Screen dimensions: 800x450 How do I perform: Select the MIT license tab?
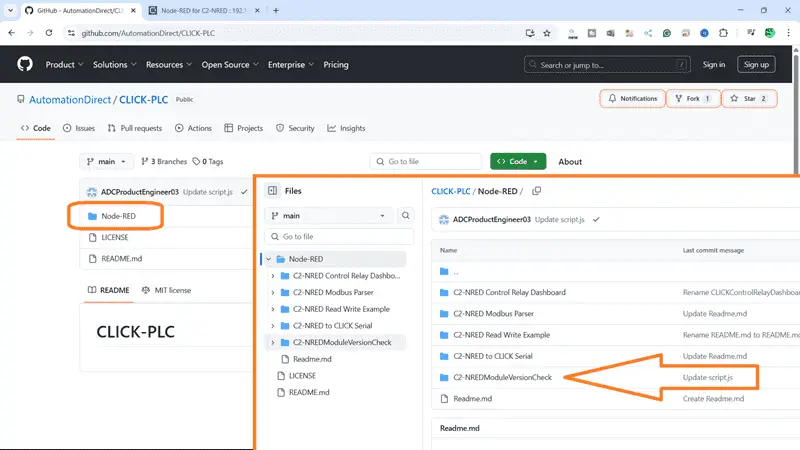[x=166, y=290]
